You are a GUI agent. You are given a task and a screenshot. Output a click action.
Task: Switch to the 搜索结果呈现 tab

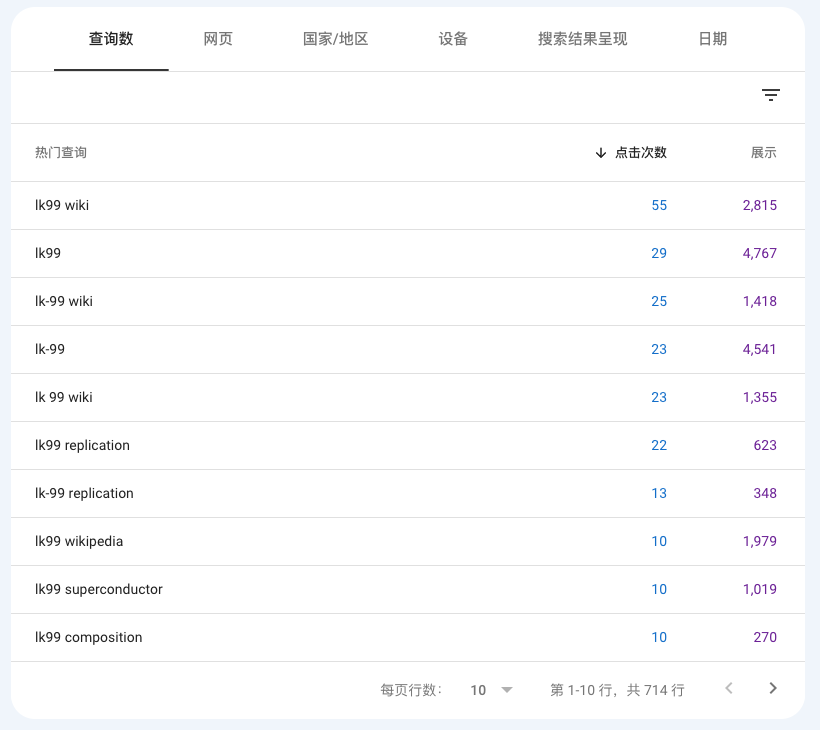581,39
